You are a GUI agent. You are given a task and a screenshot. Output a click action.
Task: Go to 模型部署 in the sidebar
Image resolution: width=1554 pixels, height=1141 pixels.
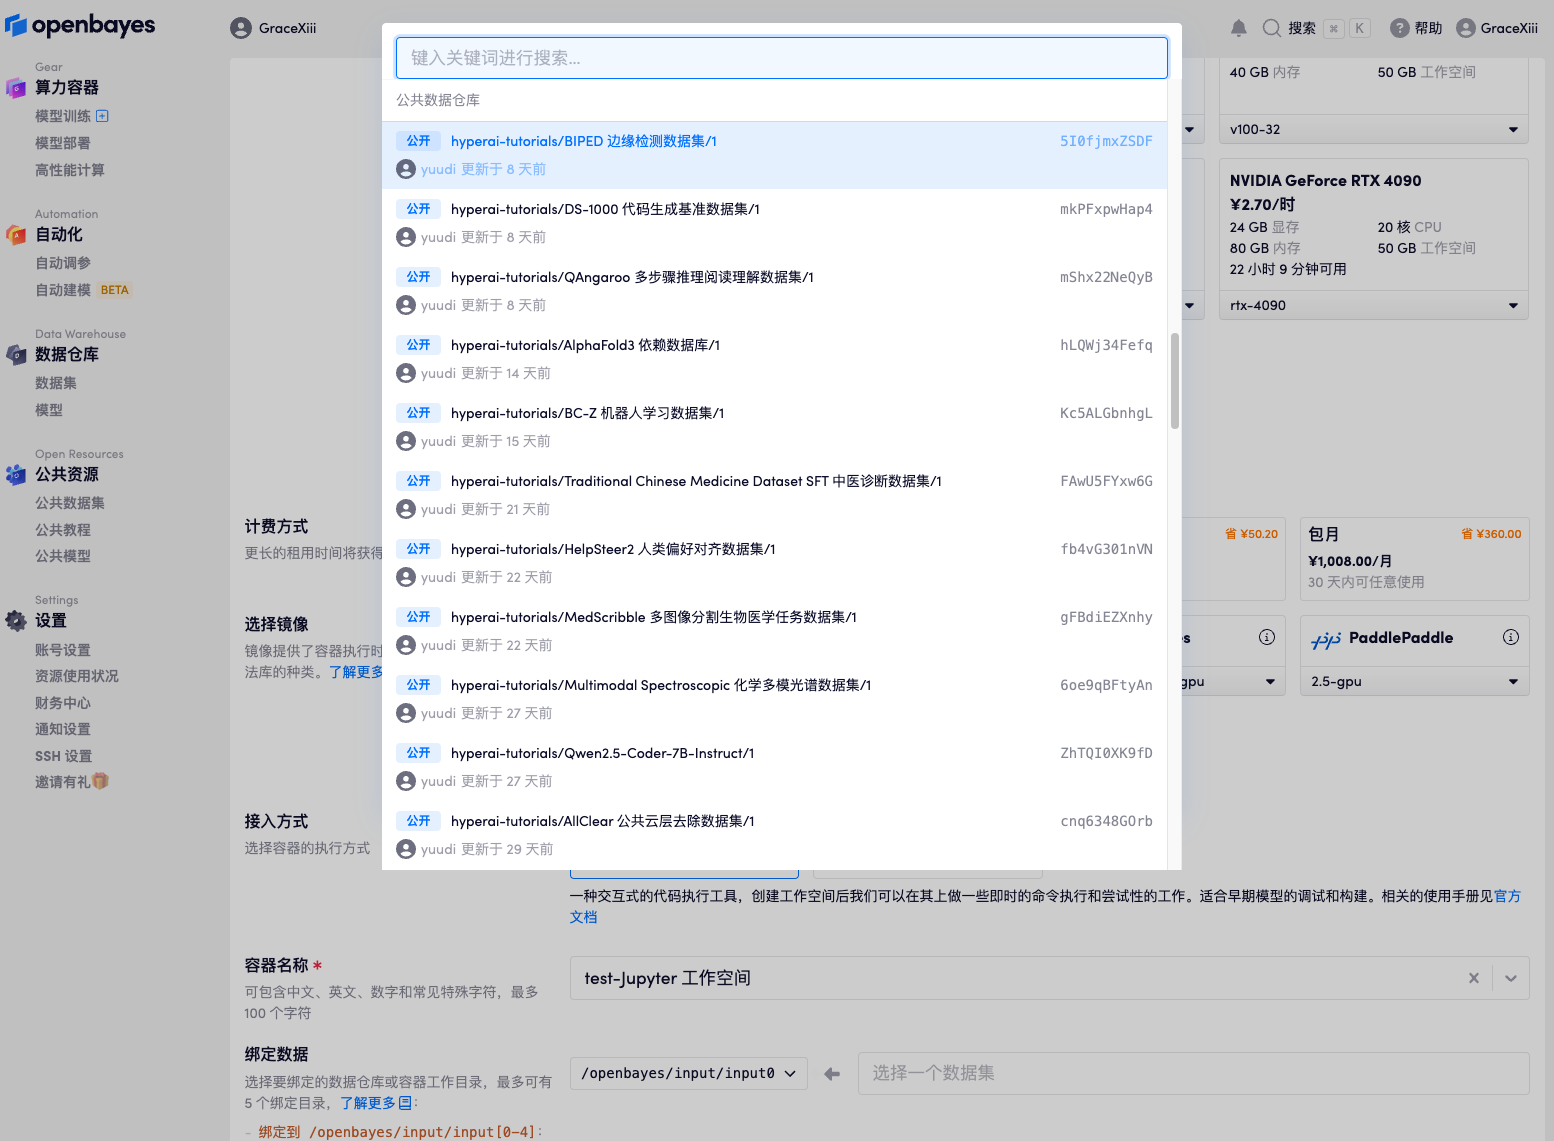click(x=63, y=143)
